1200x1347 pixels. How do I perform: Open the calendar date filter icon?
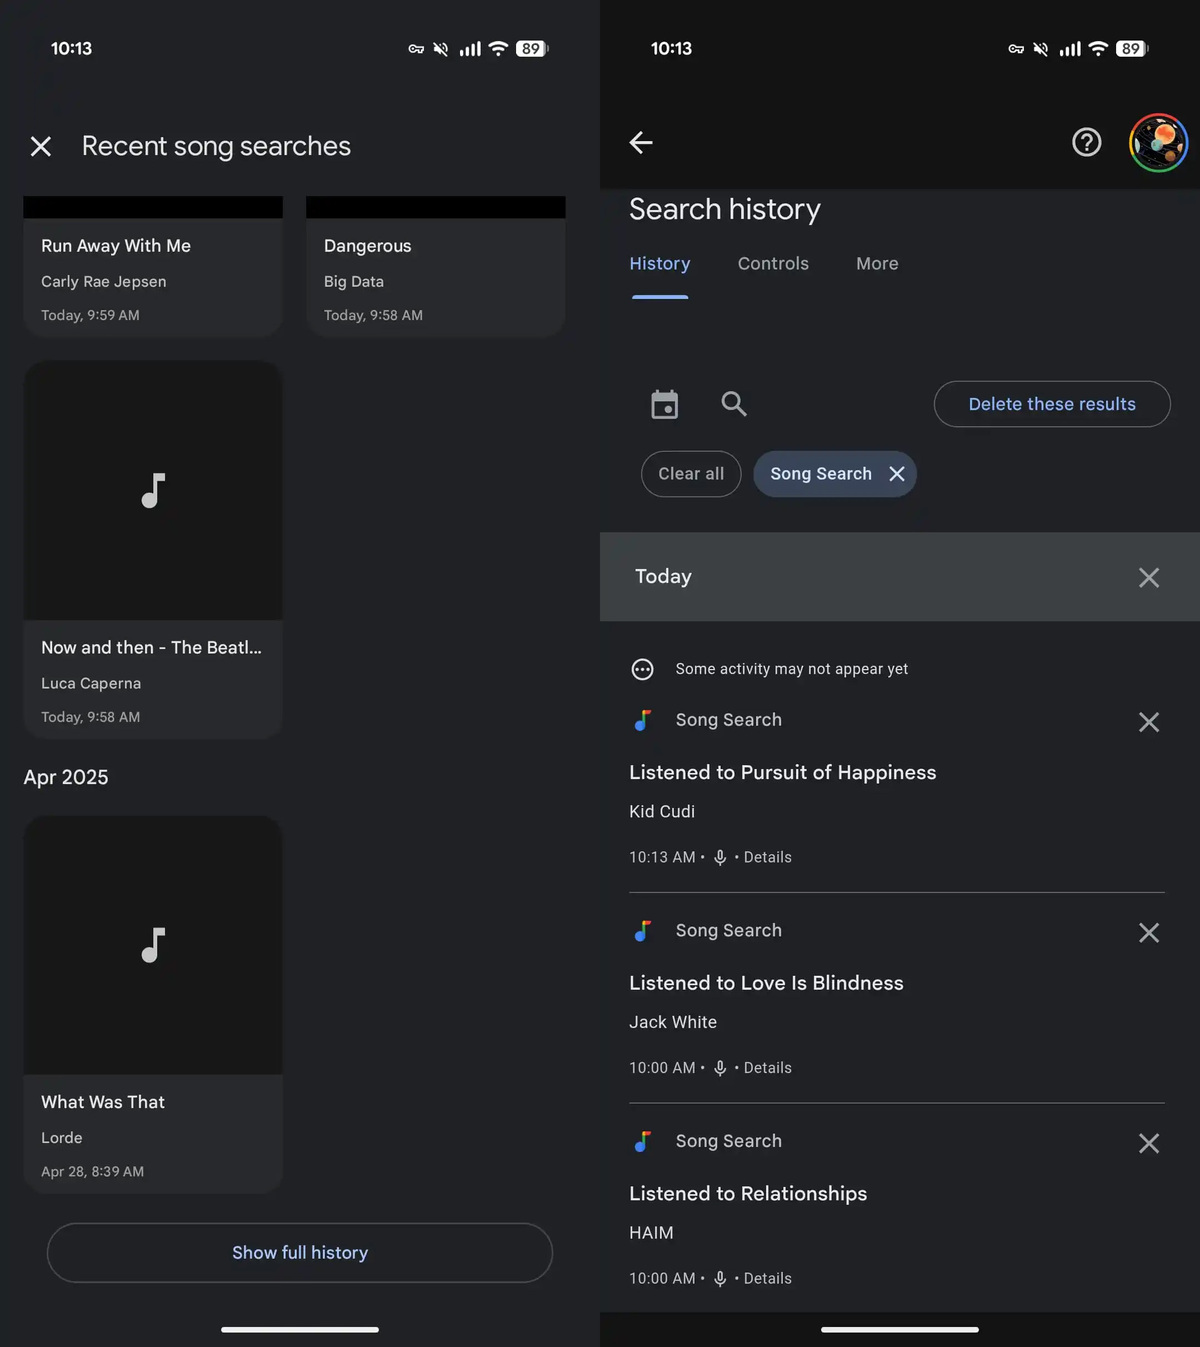pyautogui.click(x=665, y=404)
